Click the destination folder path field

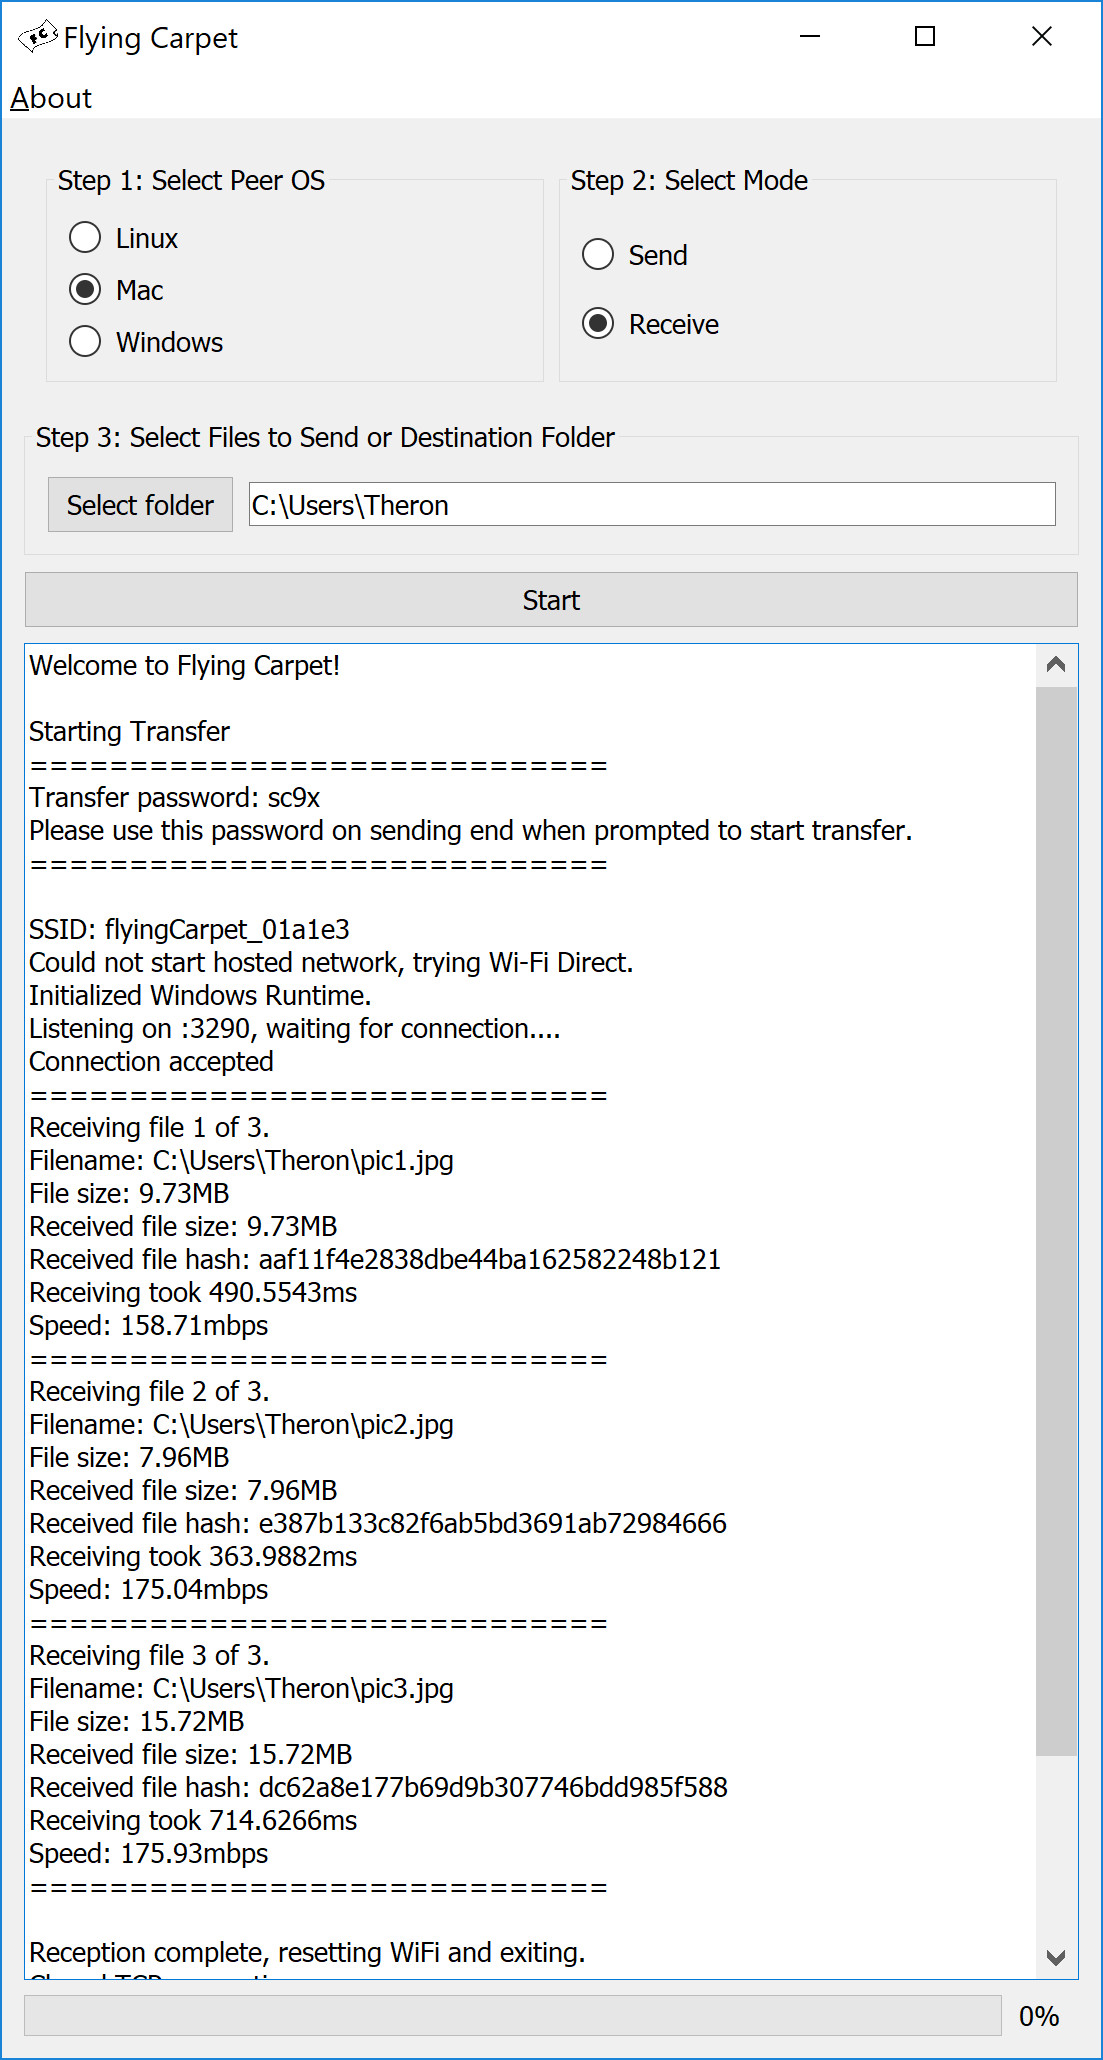pos(652,505)
